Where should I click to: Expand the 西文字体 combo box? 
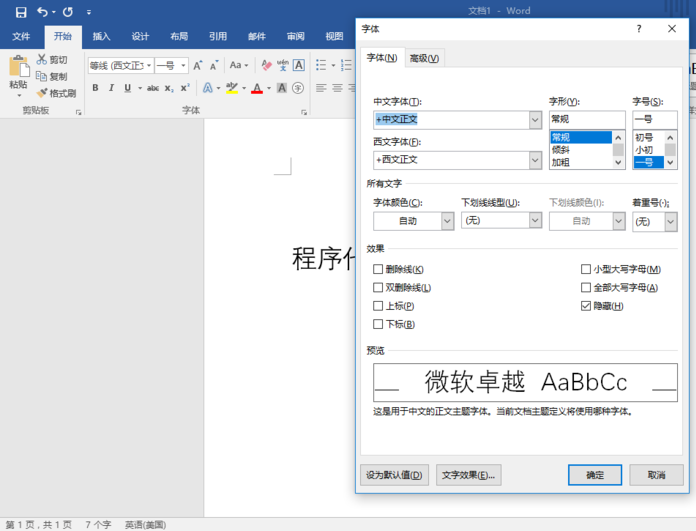[535, 160]
